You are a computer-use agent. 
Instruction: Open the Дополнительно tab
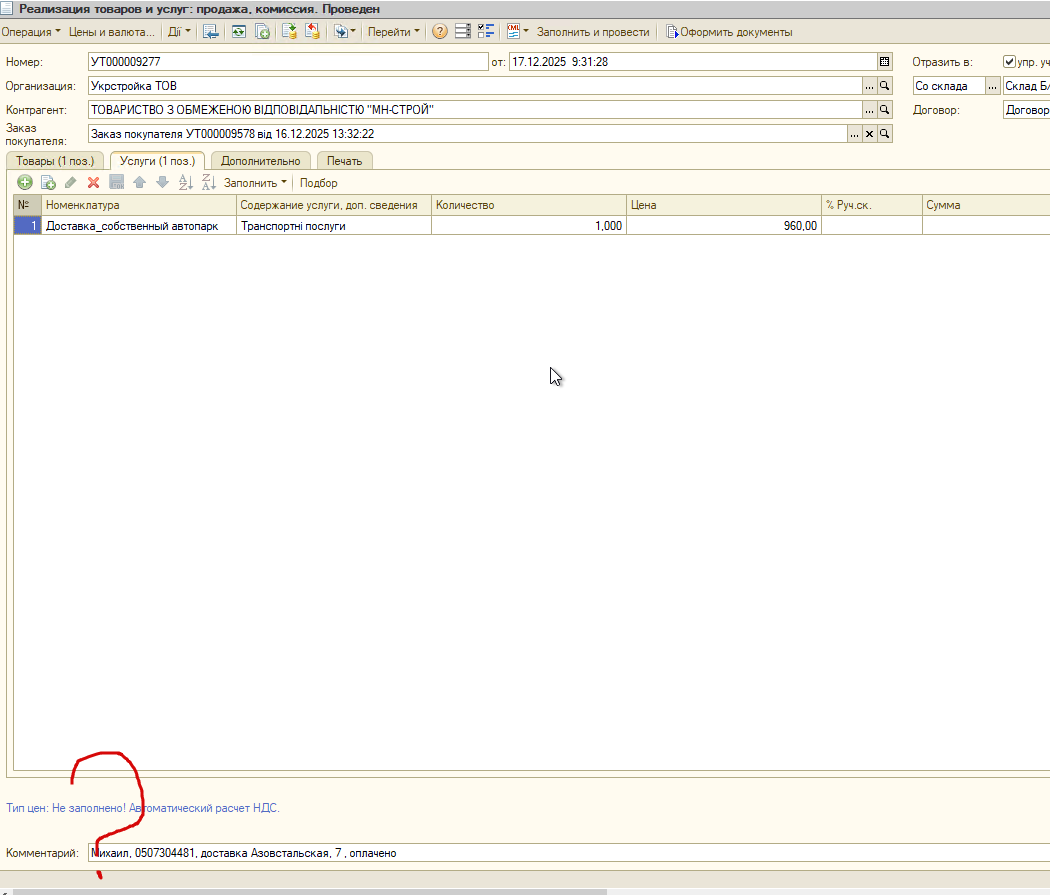260,161
